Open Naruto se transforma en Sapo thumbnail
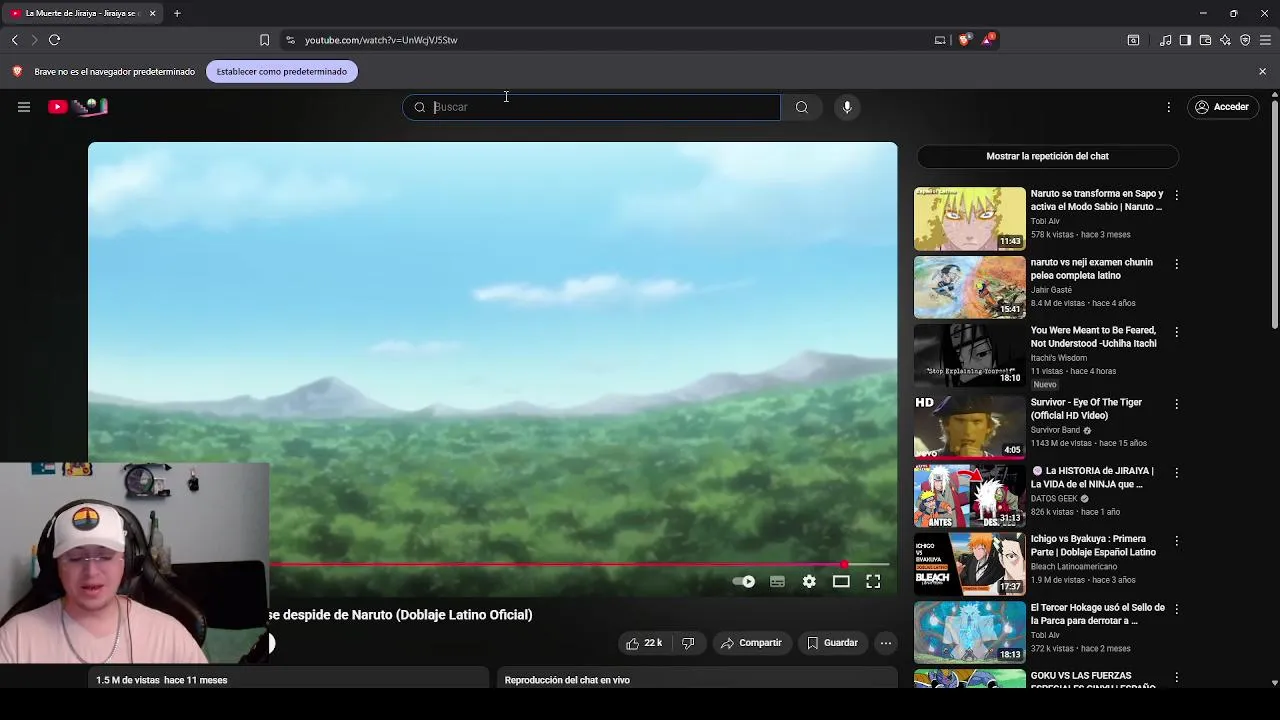 (969, 218)
